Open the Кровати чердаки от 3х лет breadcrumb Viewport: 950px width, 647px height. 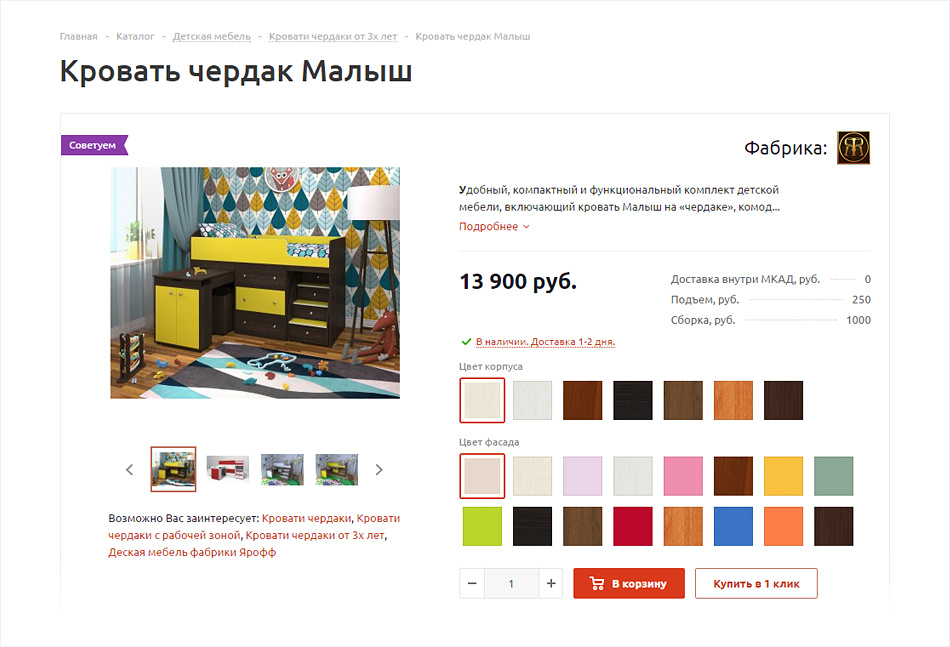coord(333,36)
